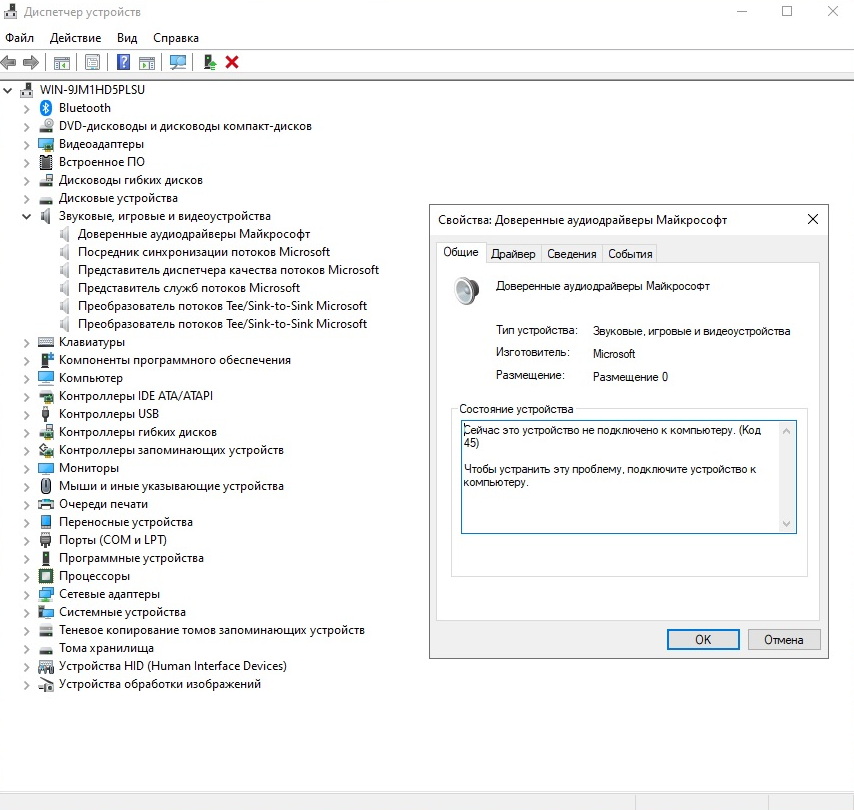Click the Forward arrow toolbar icon

[31, 63]
